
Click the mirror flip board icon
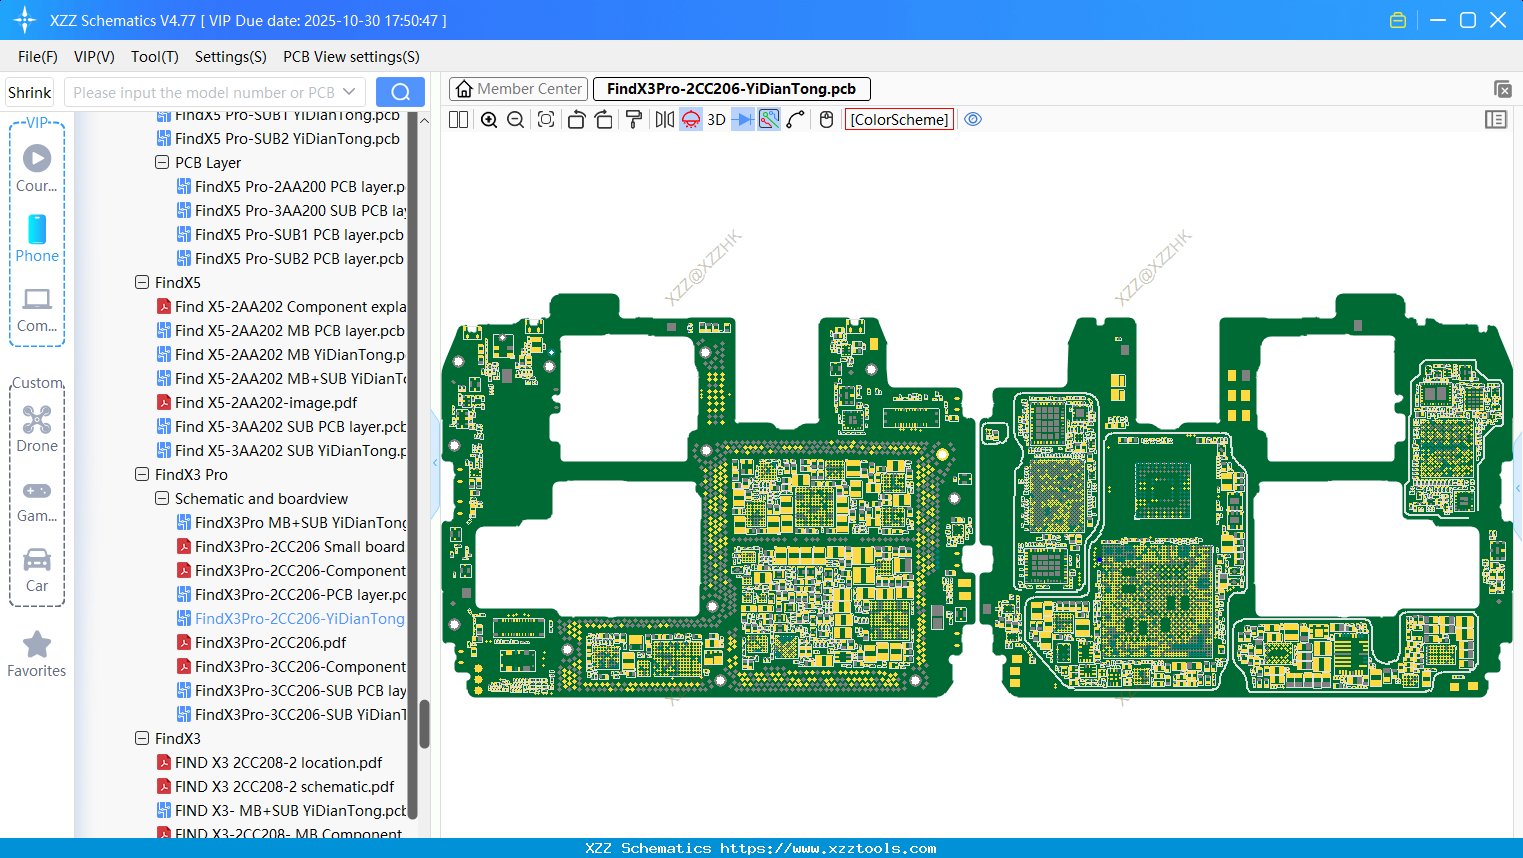pyautogui.click(x=664, y=120)
